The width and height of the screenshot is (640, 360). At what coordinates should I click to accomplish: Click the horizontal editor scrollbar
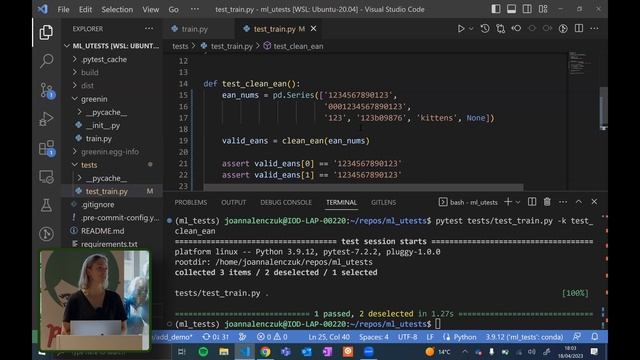point(363,187)
